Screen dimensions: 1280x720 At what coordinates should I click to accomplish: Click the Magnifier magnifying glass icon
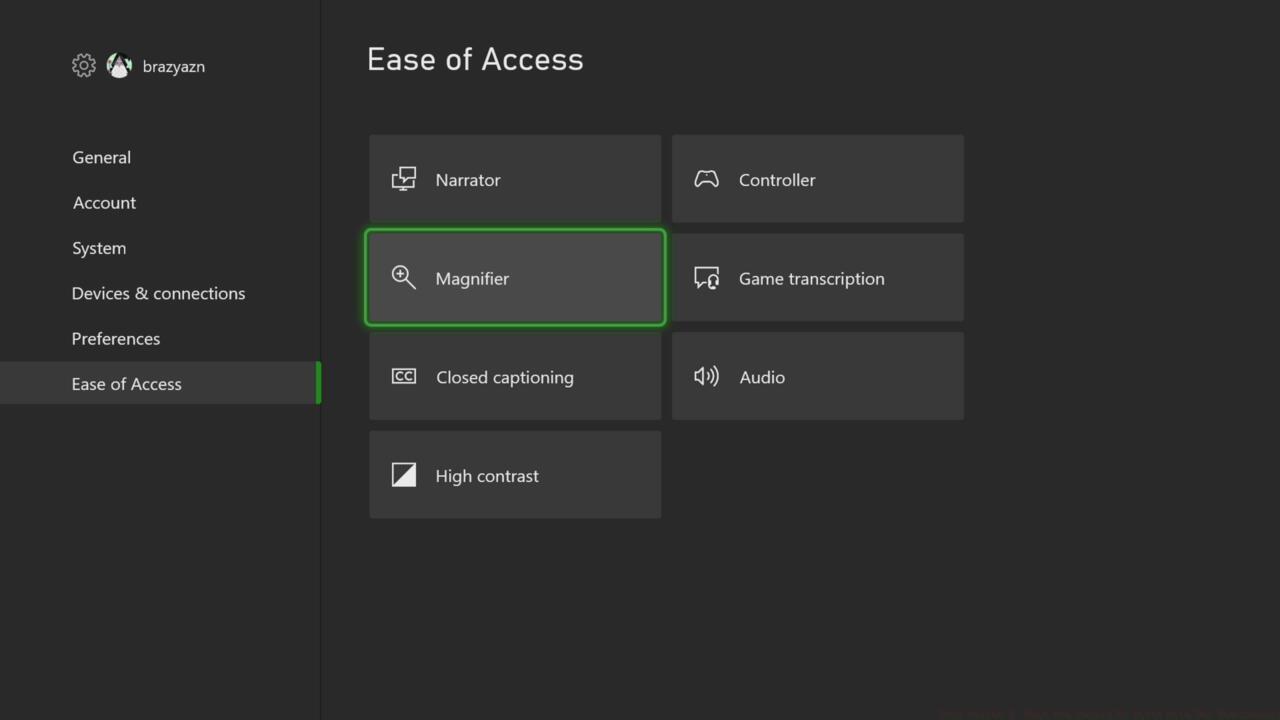coord(403,278)
